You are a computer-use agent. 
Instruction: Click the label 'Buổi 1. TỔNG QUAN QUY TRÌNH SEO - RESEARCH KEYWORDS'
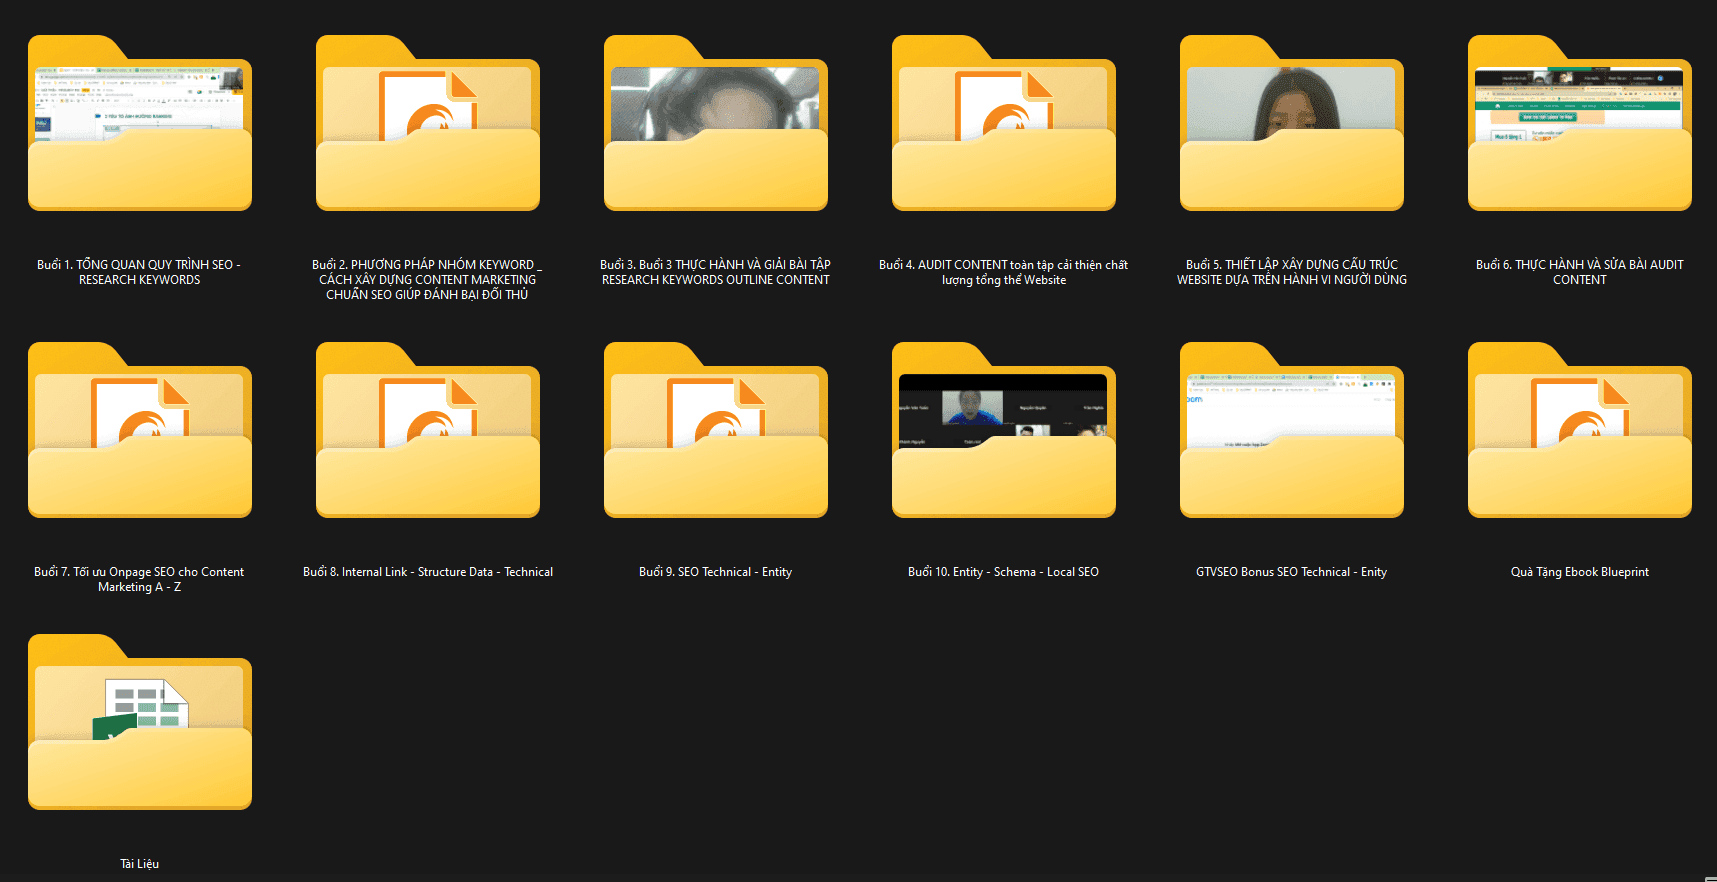pos(139,272)
